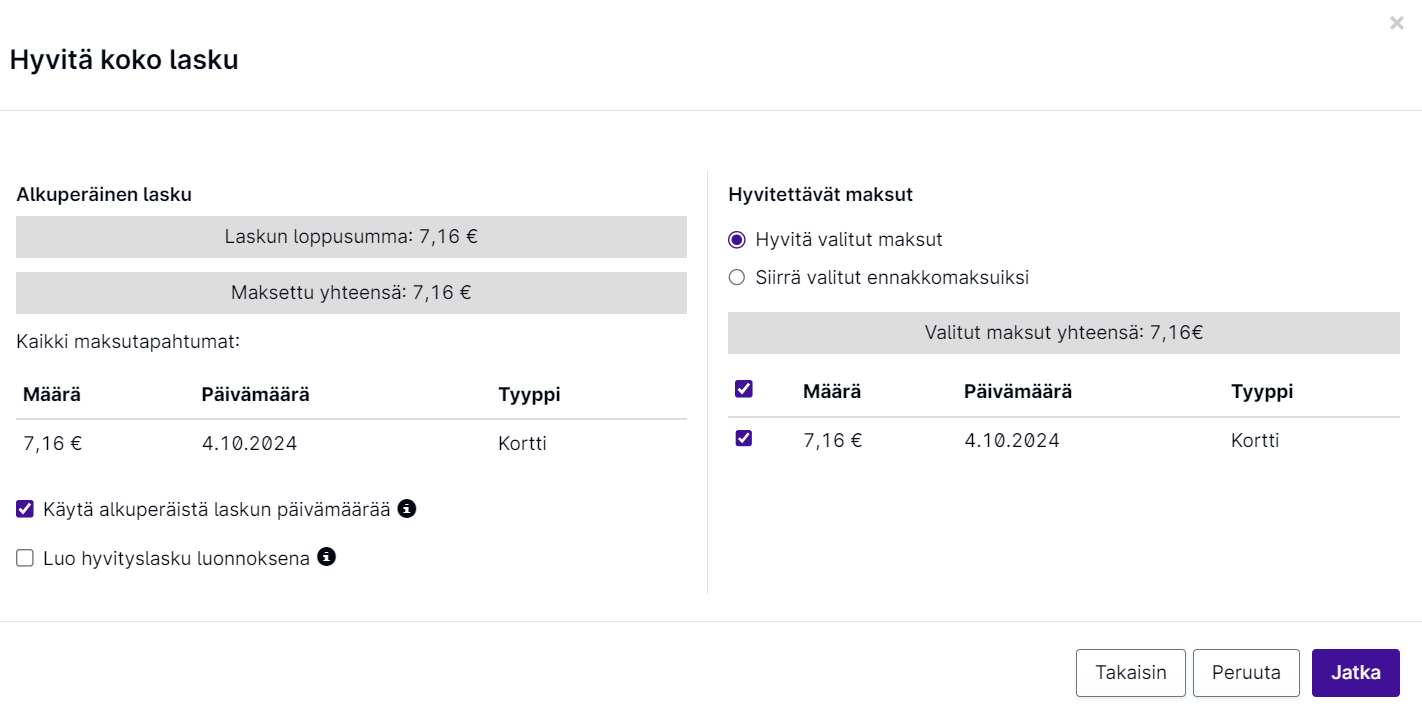Viewport: 1422px width, 710px height.
Task: Click Määrä column header in right table
Action: (832, 392)
